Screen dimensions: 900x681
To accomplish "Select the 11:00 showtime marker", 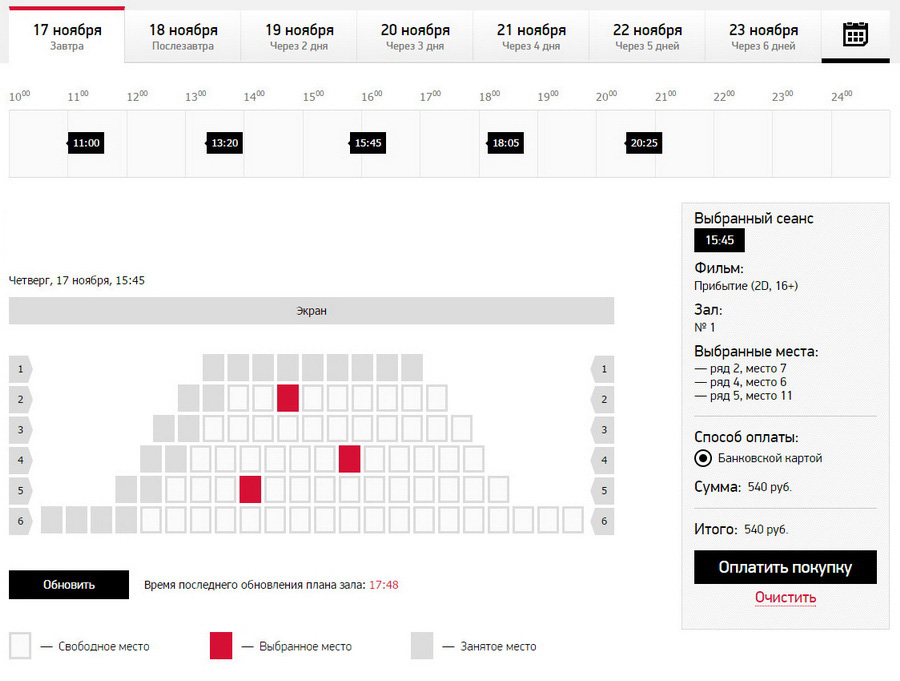I will pyautogui.click(x=86, y=143).
